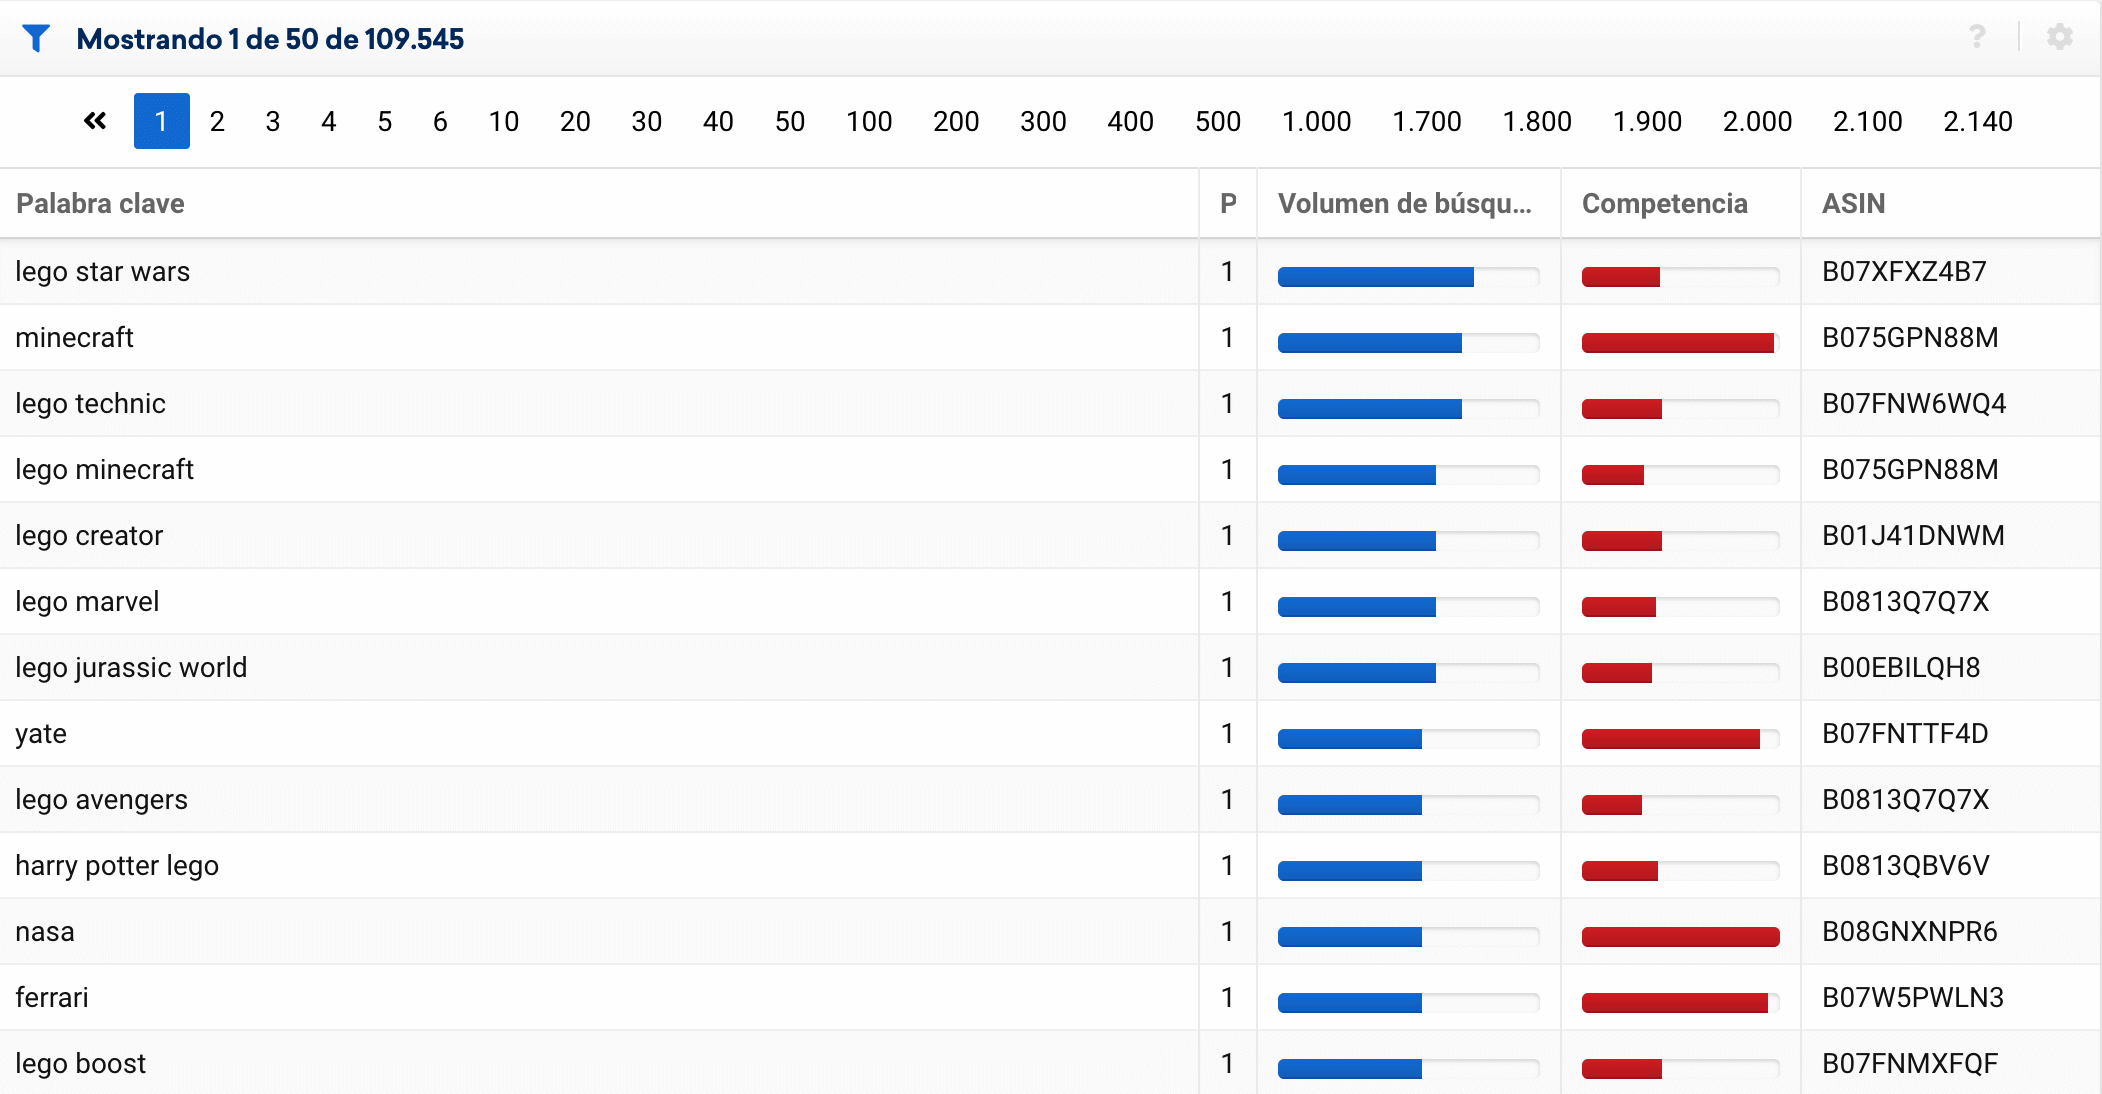This screenshot has width=2102, height=1094.
Task: Click nasa competition bar
Action: [x=1680, y=937]
